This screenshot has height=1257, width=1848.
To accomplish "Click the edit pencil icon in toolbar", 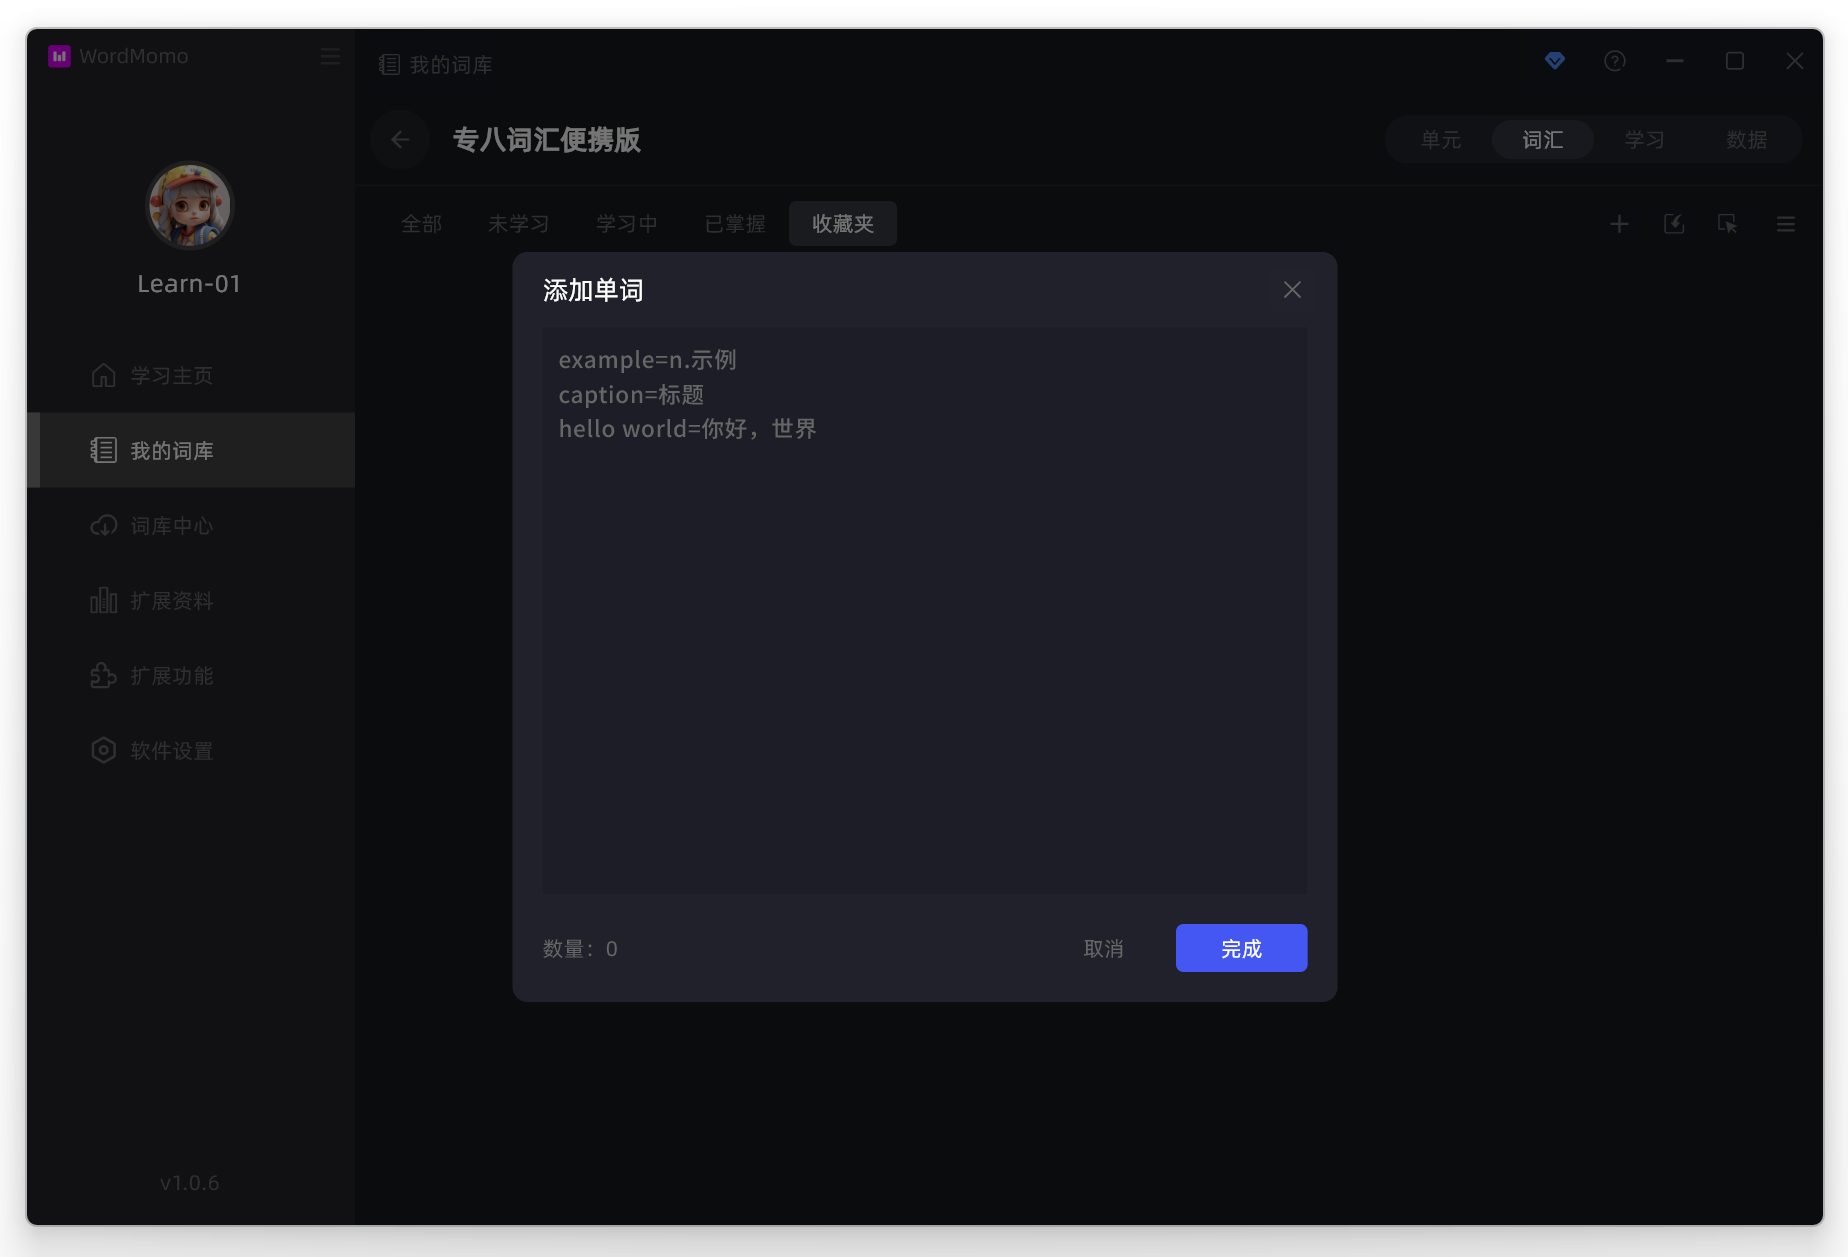I will click(x=1673, y=224).
